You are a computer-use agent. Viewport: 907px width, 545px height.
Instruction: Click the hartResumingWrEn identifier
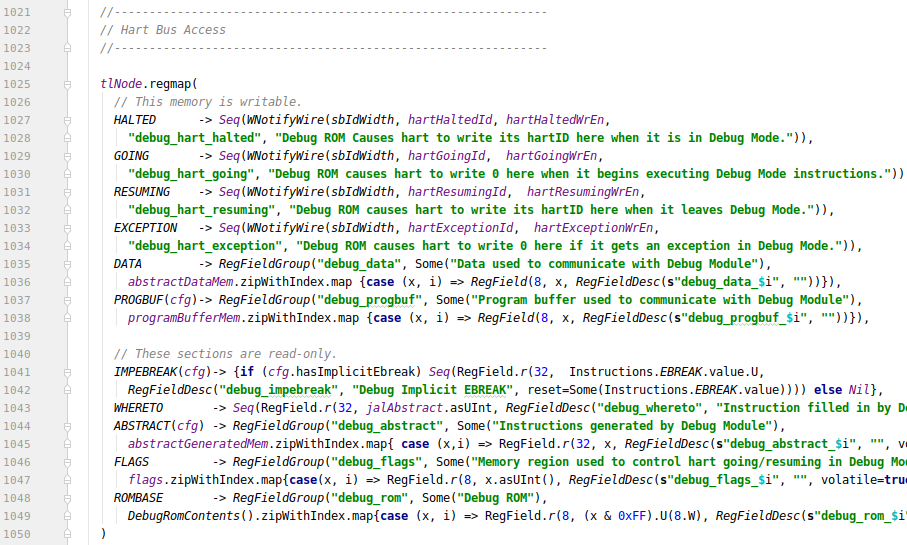point(583,192)
